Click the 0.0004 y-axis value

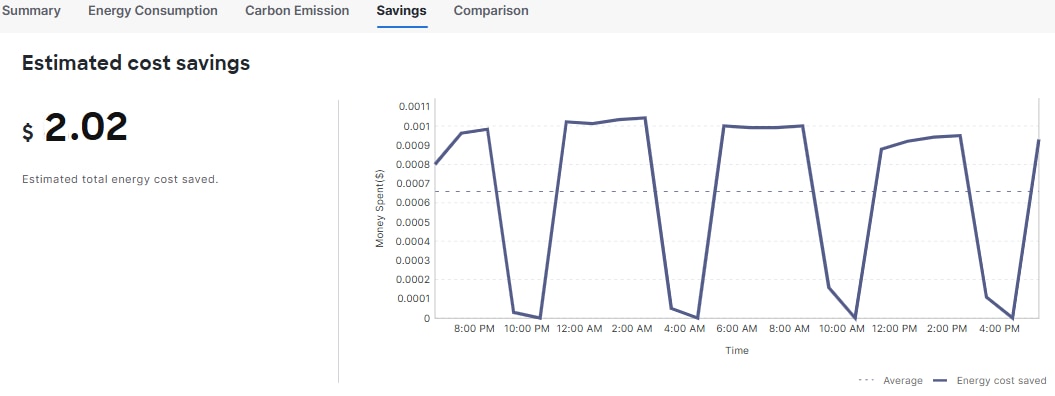pyautogui.click(x=414, y=241)
